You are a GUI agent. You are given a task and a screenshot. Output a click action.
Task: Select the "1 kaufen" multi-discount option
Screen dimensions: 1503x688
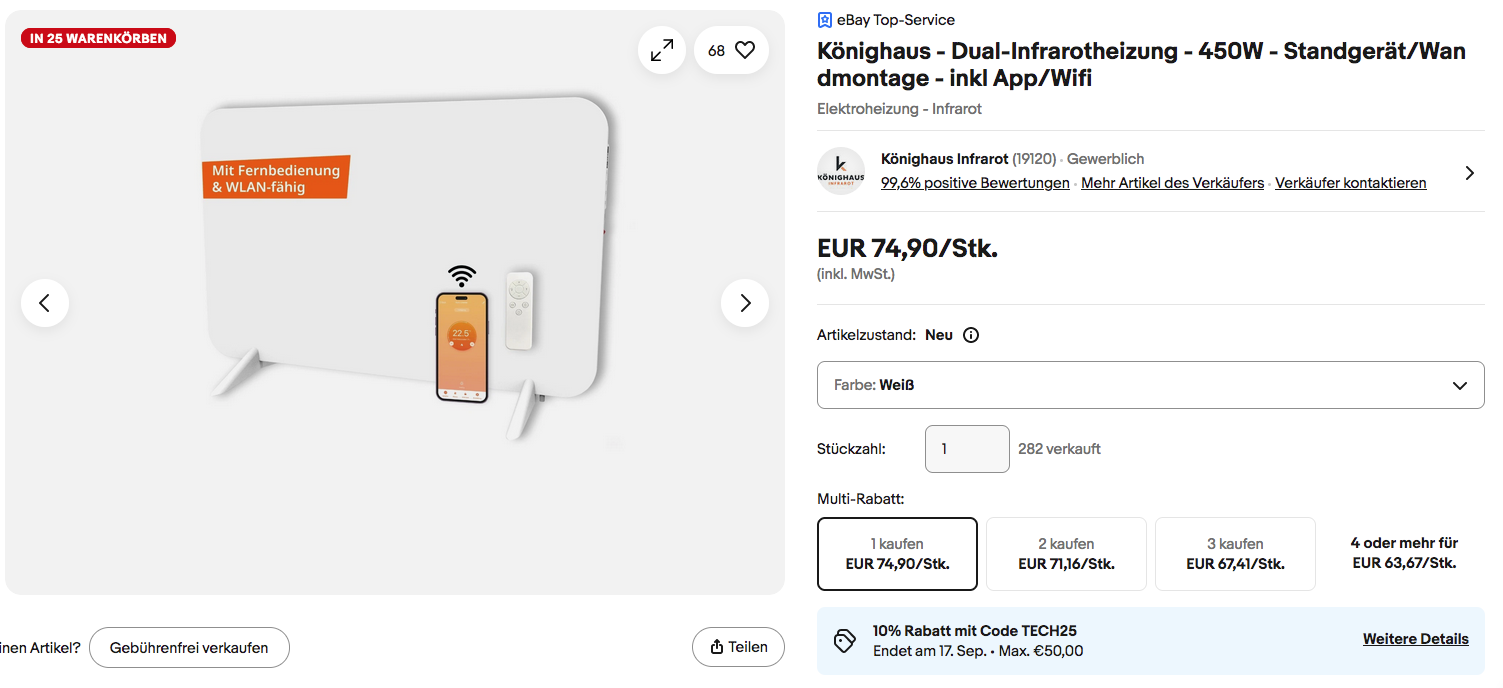point(897,554)
